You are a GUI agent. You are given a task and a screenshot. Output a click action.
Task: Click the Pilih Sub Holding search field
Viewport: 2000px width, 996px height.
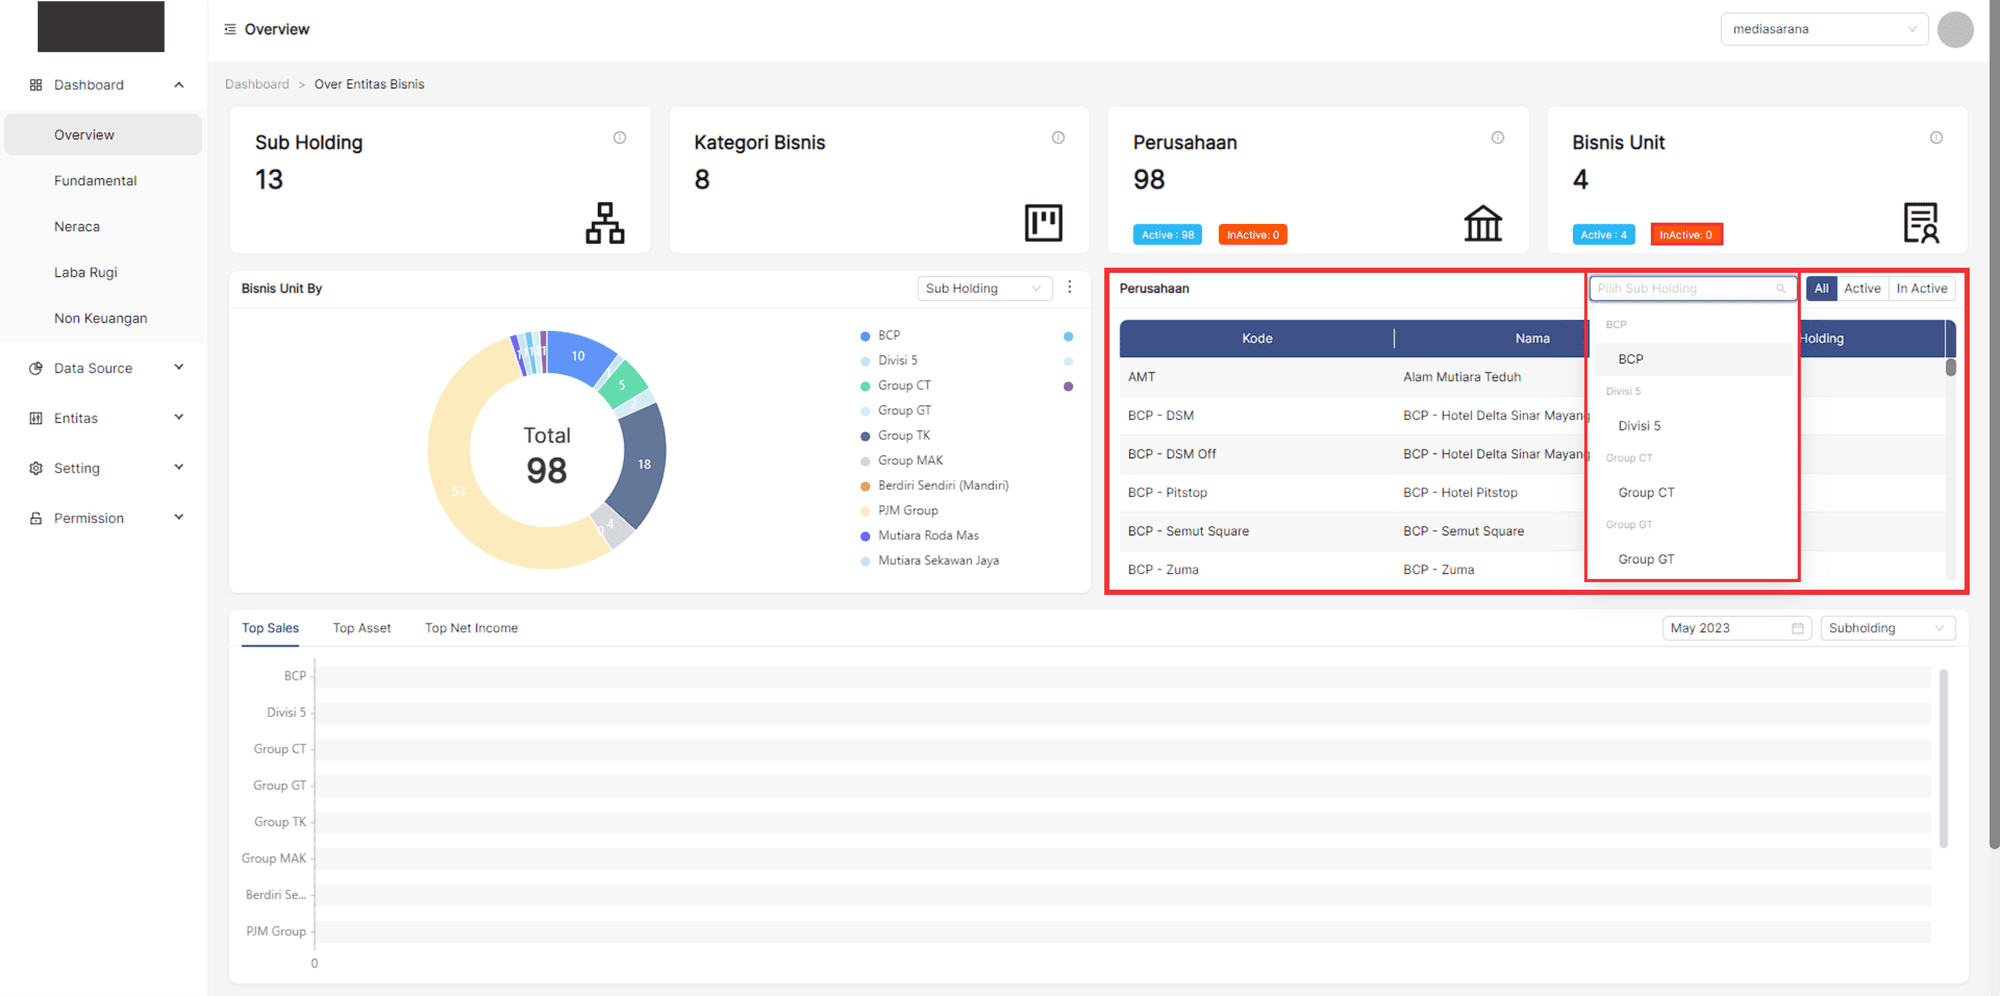(1683, 289)
